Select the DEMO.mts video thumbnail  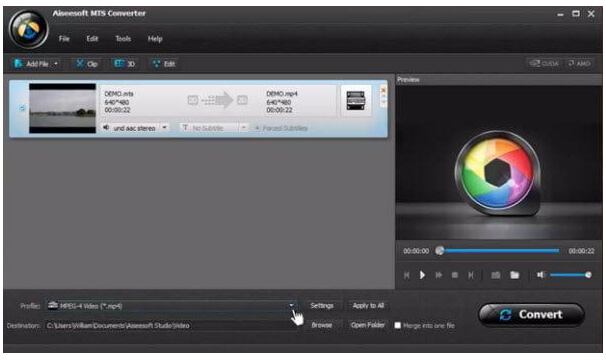62,108
